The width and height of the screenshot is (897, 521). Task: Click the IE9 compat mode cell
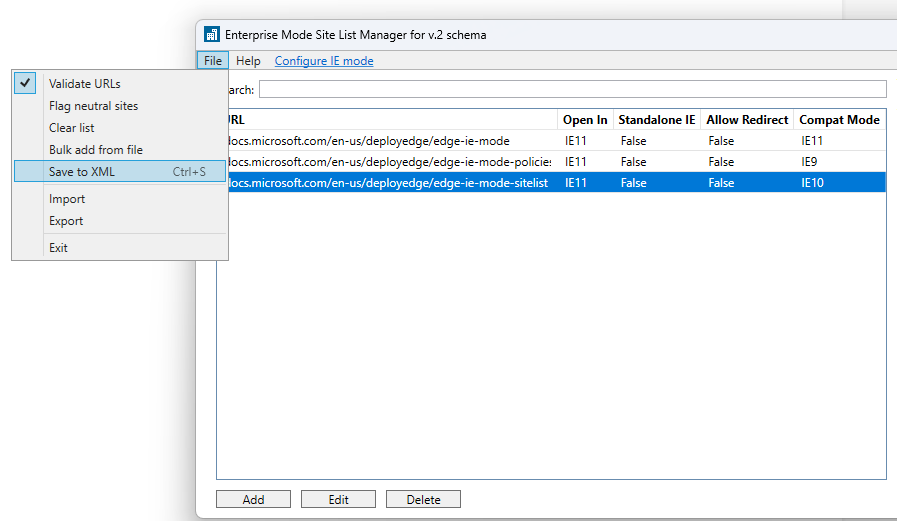tap(809, 162)
